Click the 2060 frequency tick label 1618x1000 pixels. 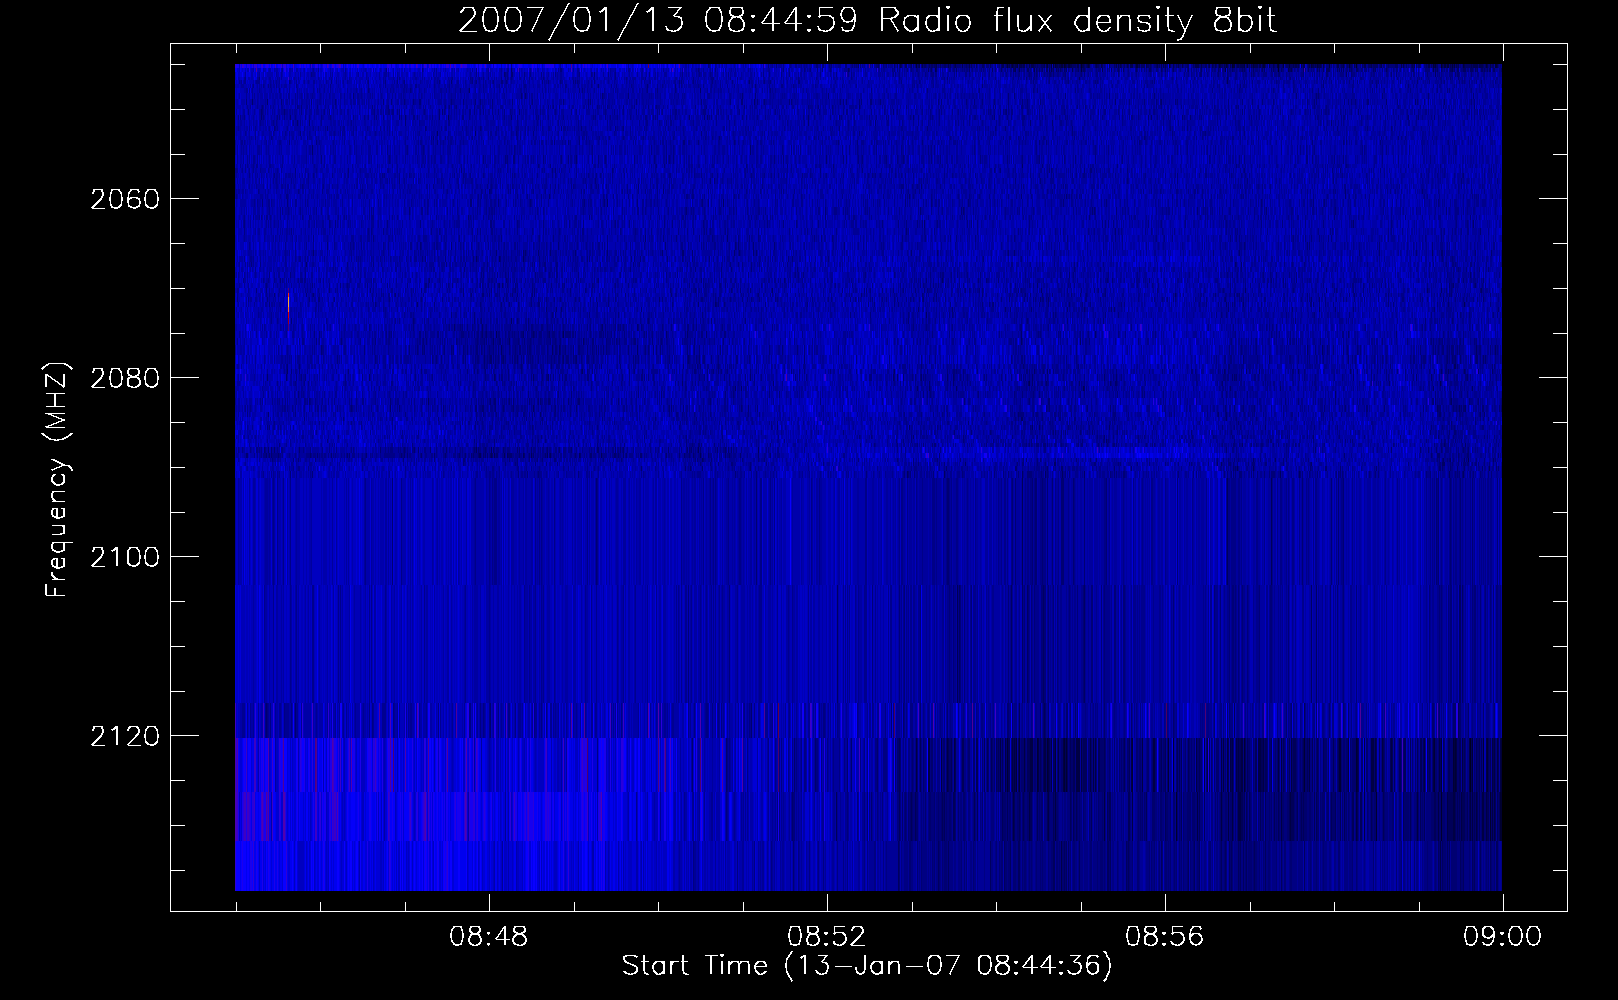pos(124,199)
